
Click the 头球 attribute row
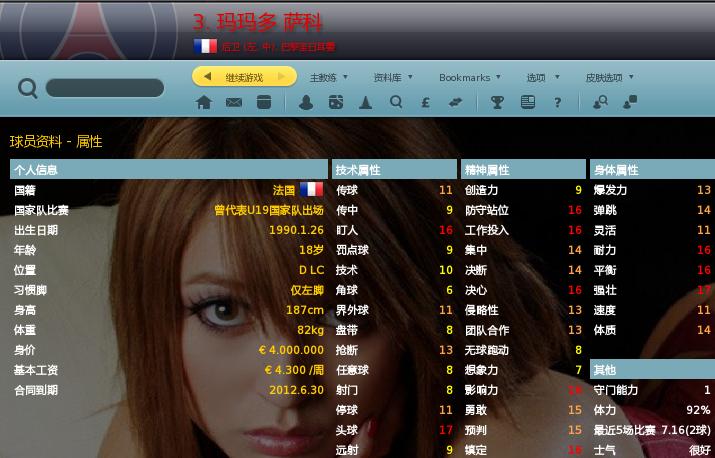[394, 430]
